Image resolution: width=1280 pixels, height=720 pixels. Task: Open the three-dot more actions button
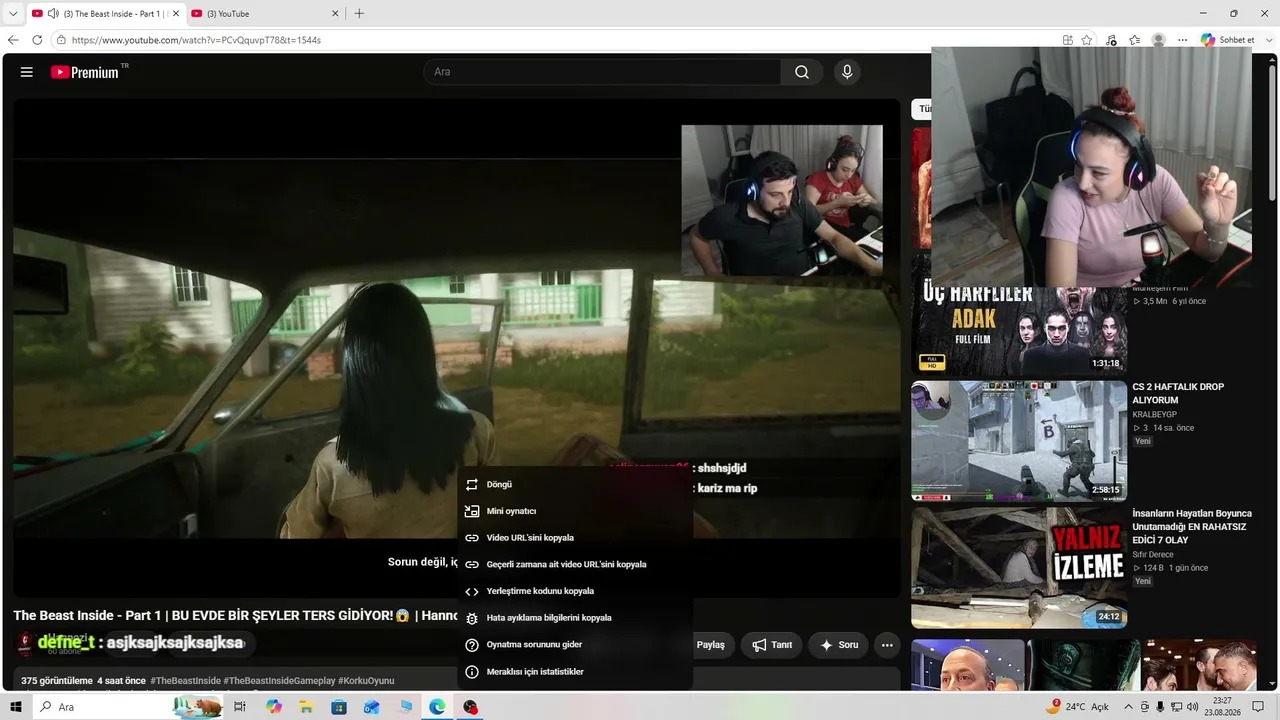point(887,645)
